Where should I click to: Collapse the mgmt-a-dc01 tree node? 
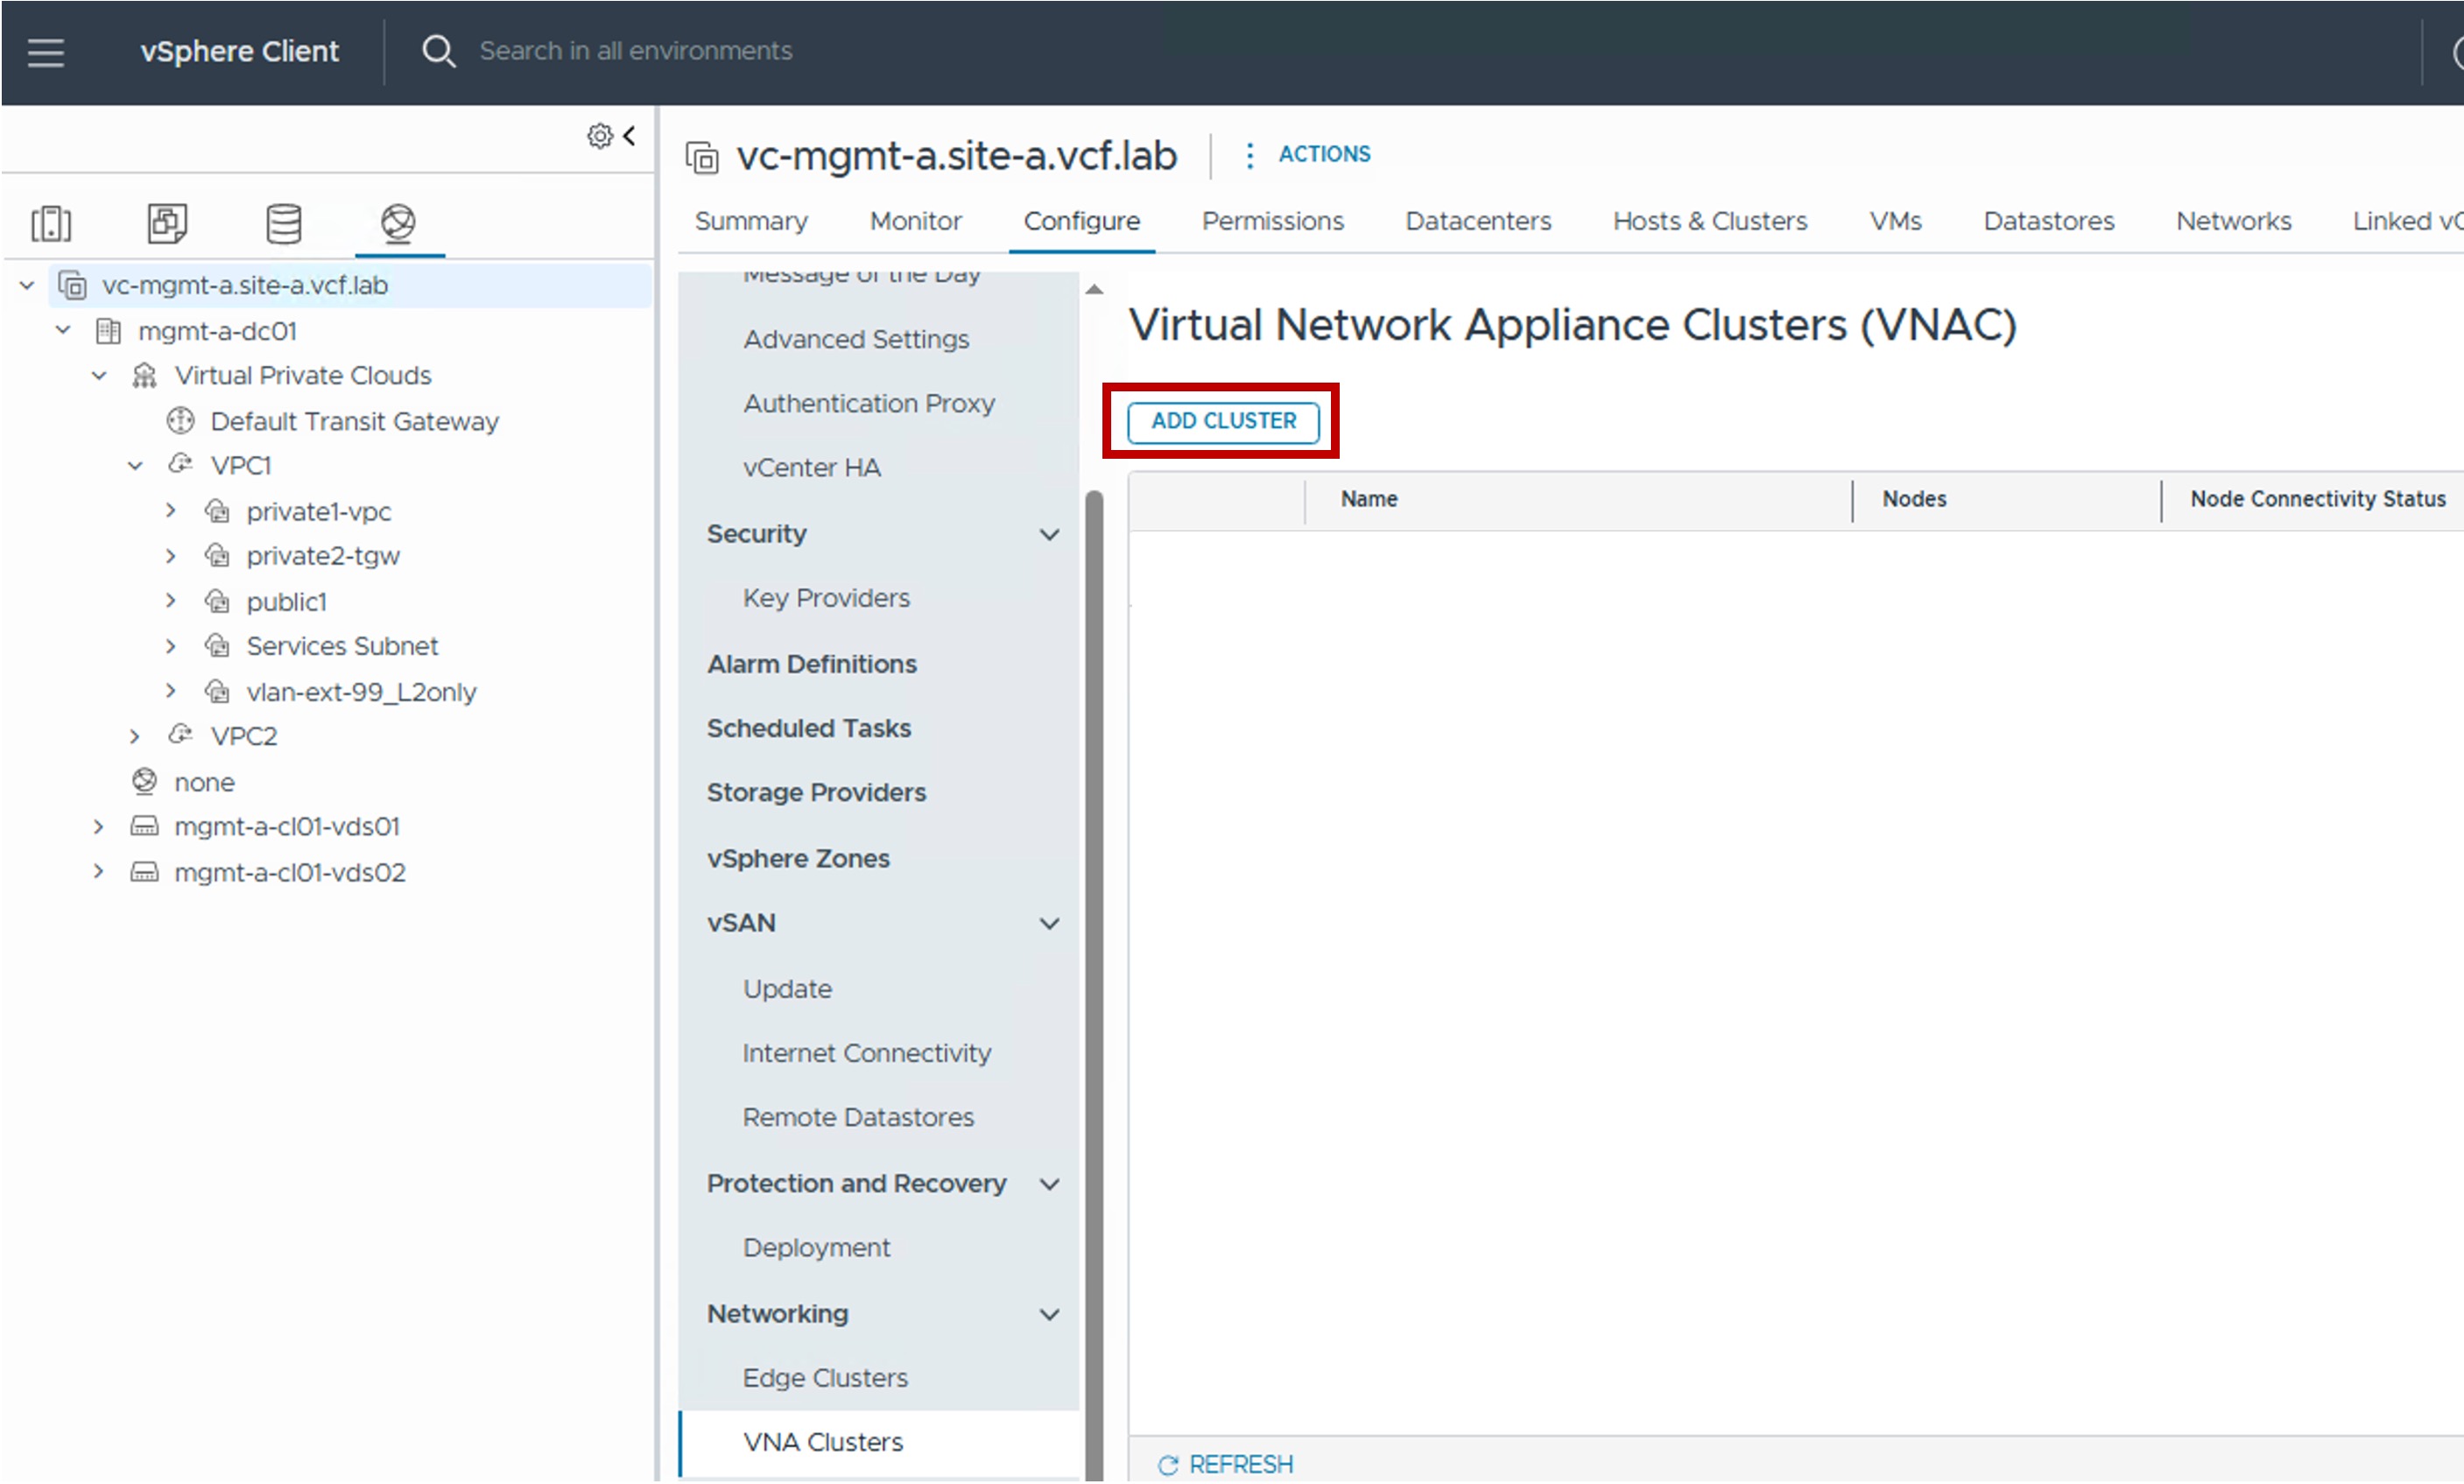tap(63, 330)
